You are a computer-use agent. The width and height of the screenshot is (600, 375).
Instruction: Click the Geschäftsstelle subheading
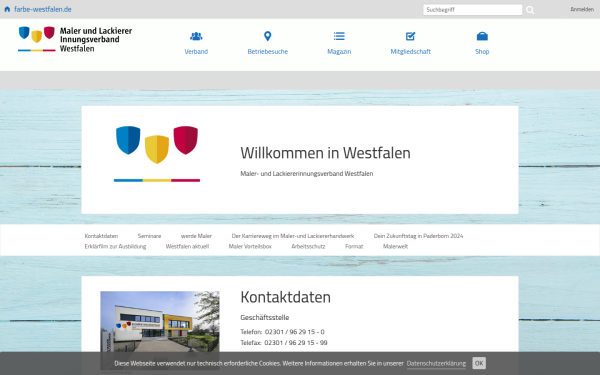(264, 317)
